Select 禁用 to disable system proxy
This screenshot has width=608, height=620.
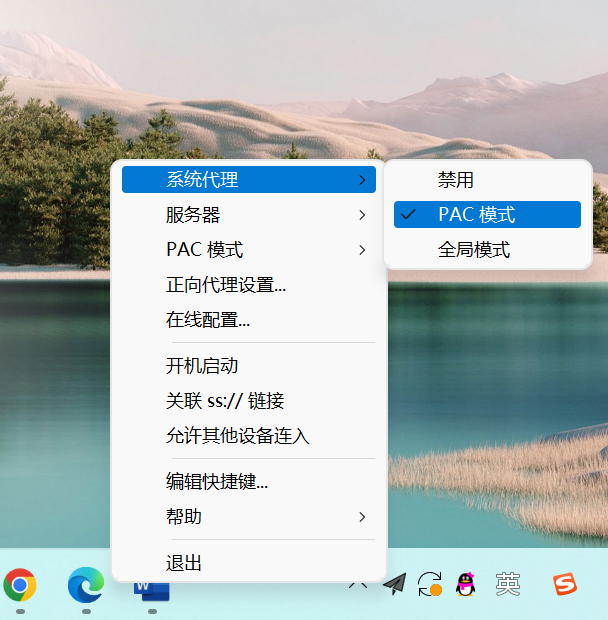[487, 180]
